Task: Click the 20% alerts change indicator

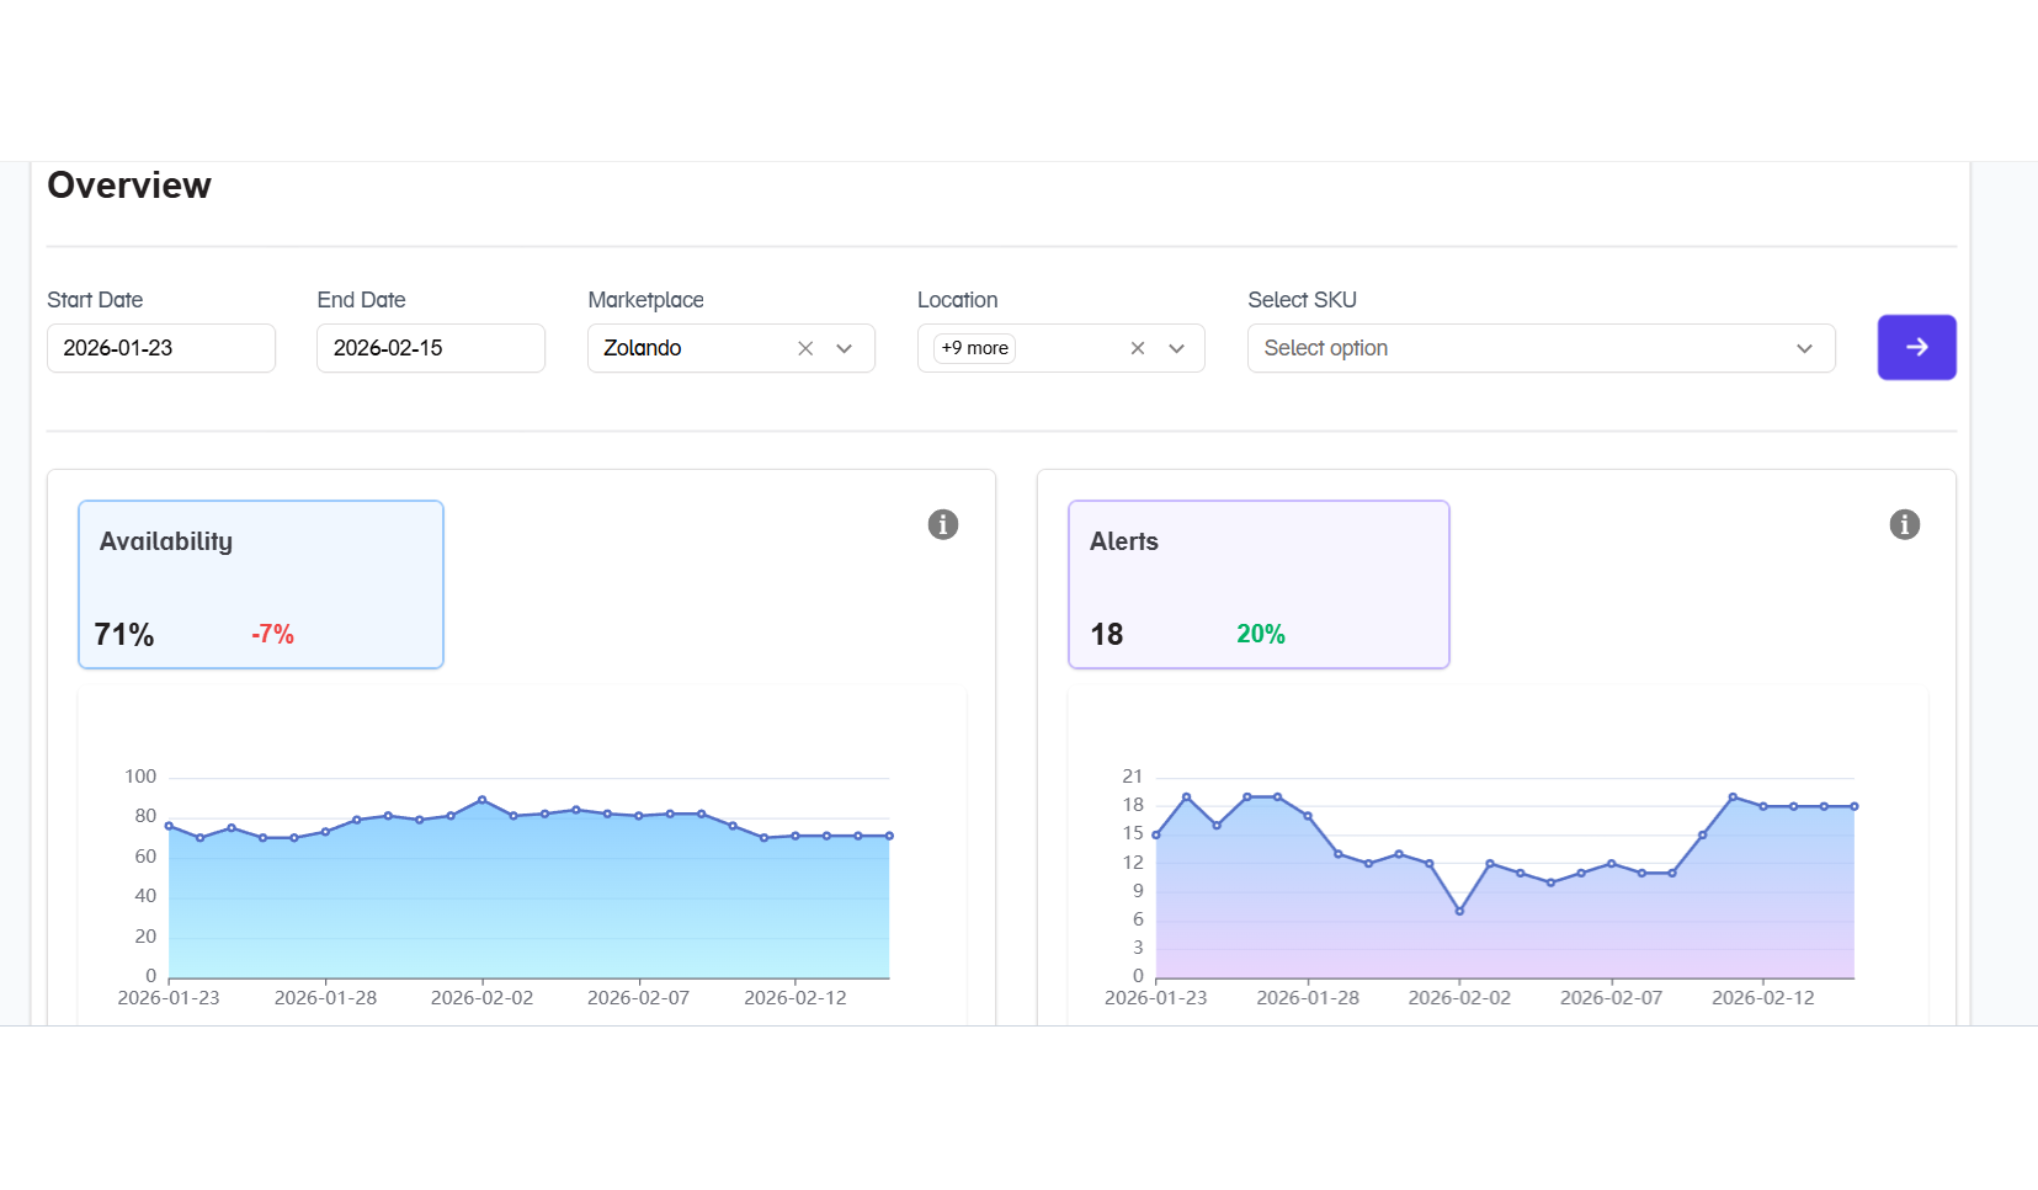Action: 1260,634
